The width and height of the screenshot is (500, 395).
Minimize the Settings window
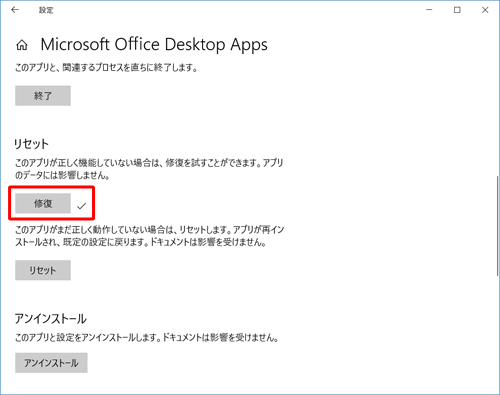point(429,10)
